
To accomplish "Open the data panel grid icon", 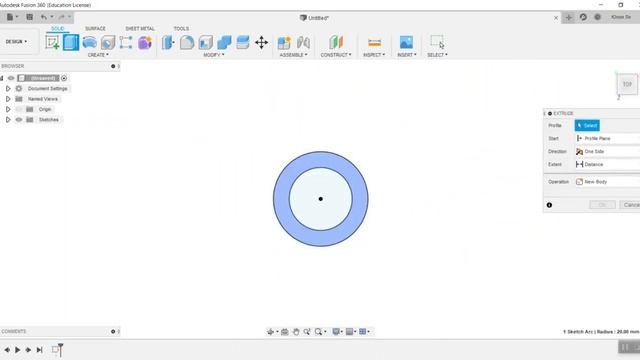I will [29, 17].
